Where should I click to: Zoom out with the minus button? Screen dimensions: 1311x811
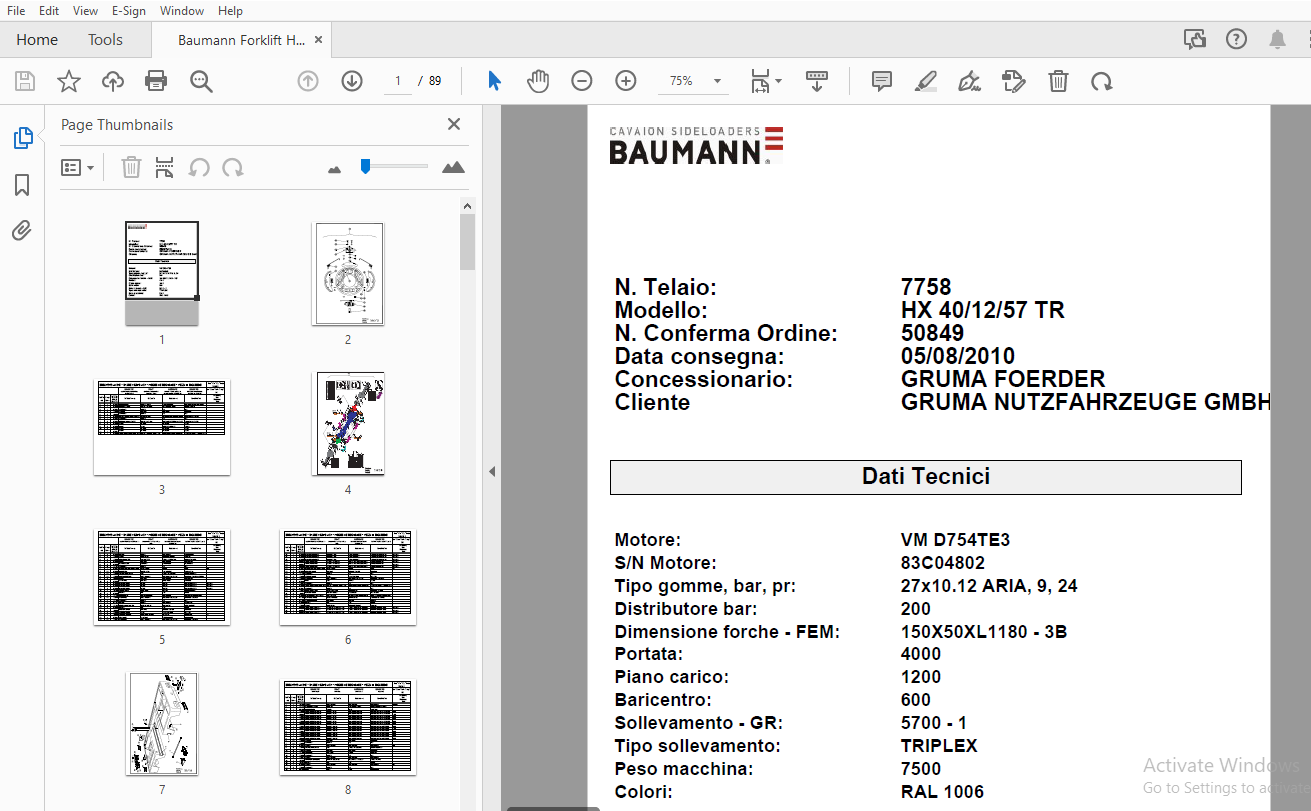pos(582,81)
